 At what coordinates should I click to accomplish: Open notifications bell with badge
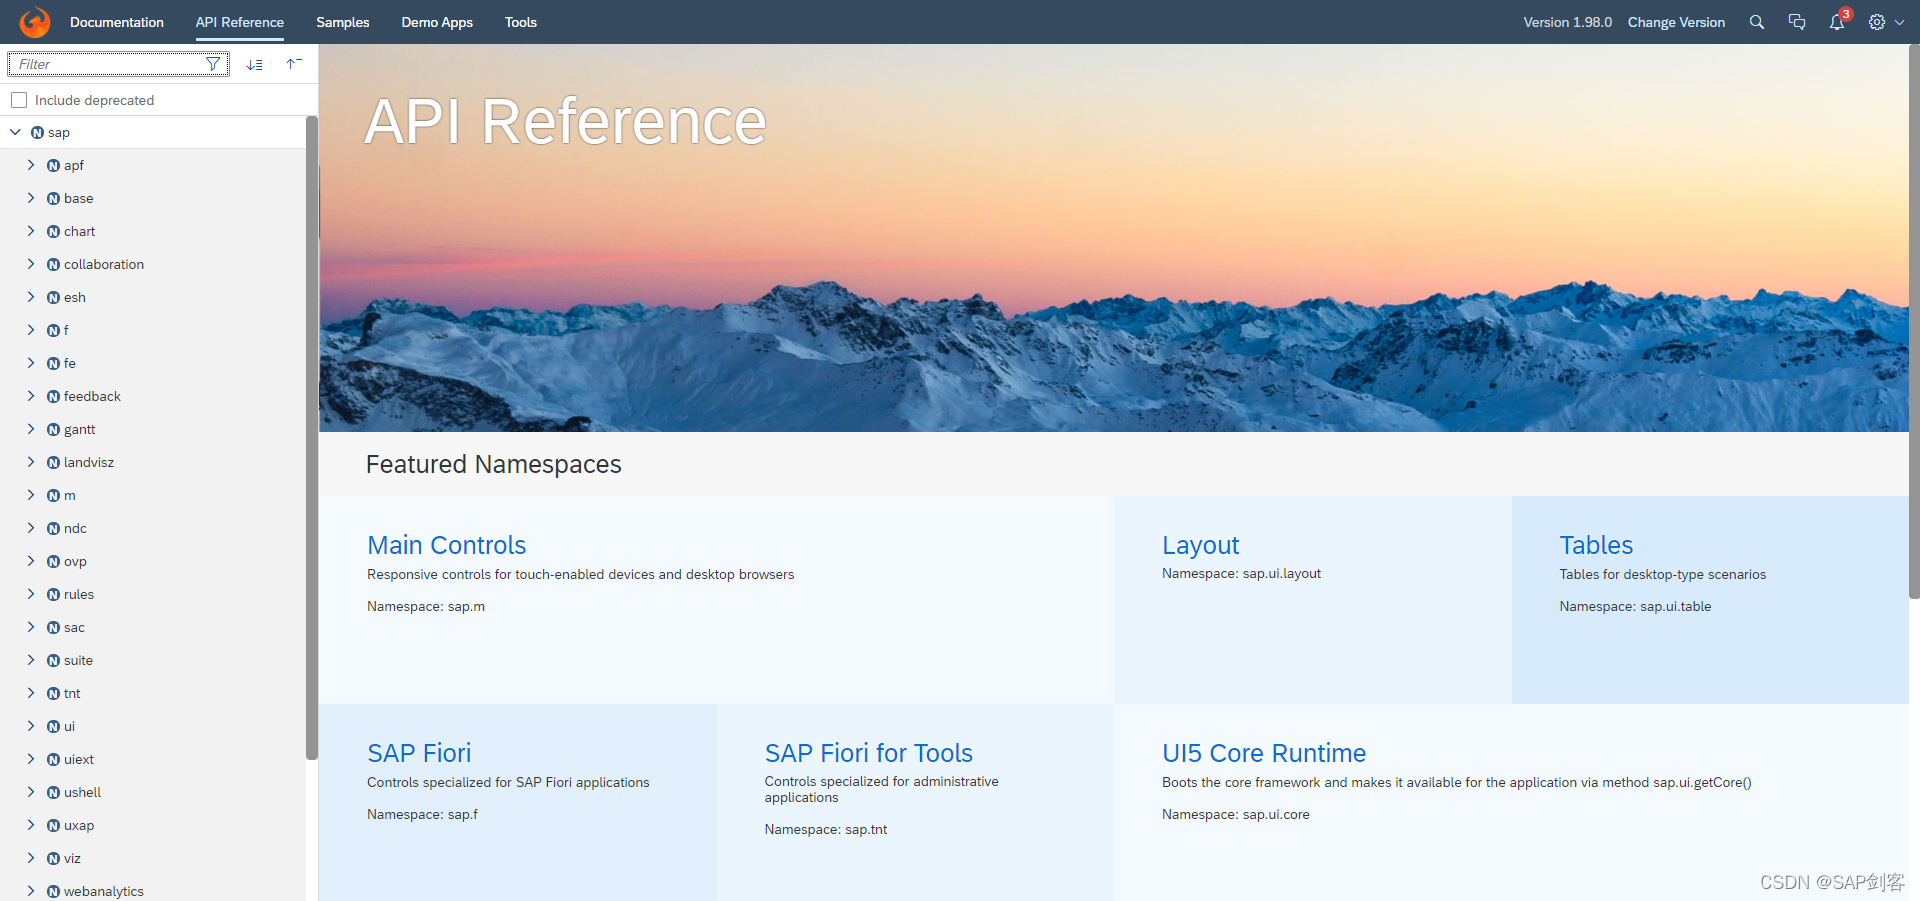pyautogui.click(x=1838, y=21)
